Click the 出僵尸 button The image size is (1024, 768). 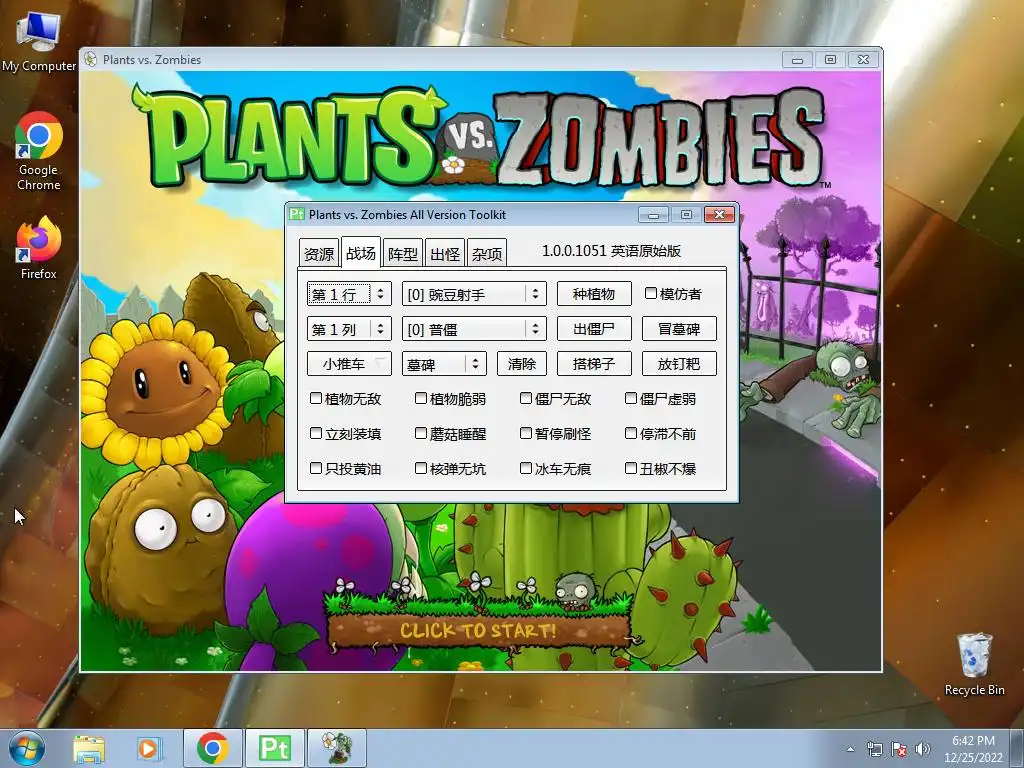[x=594, y=329]
